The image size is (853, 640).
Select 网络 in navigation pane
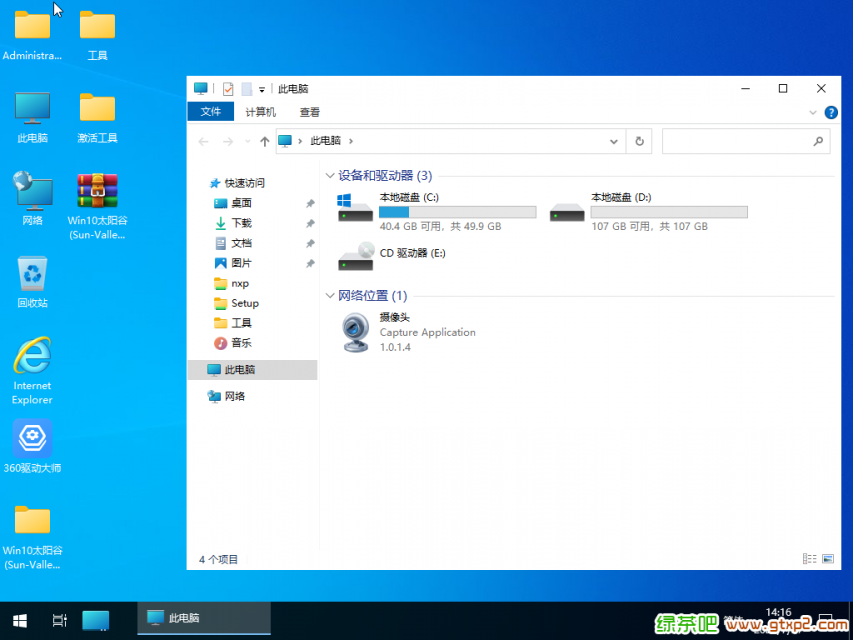click(x=226, y=396)
